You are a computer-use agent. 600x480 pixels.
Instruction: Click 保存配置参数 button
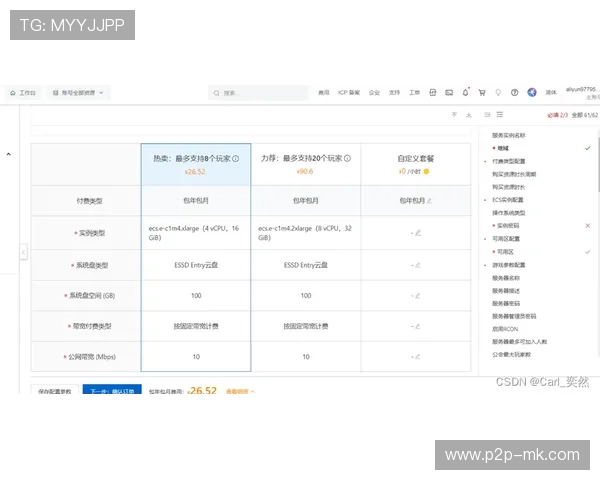pyautogui.click(x=55, y=390)
